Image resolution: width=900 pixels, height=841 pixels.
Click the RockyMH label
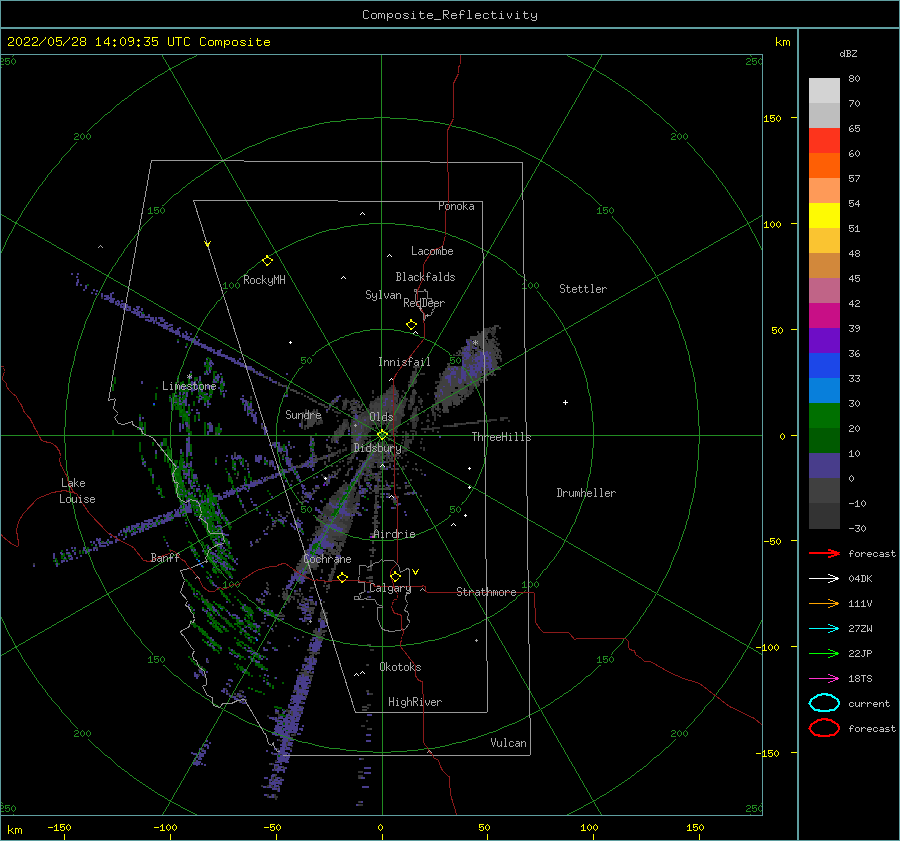coord(264,280)
